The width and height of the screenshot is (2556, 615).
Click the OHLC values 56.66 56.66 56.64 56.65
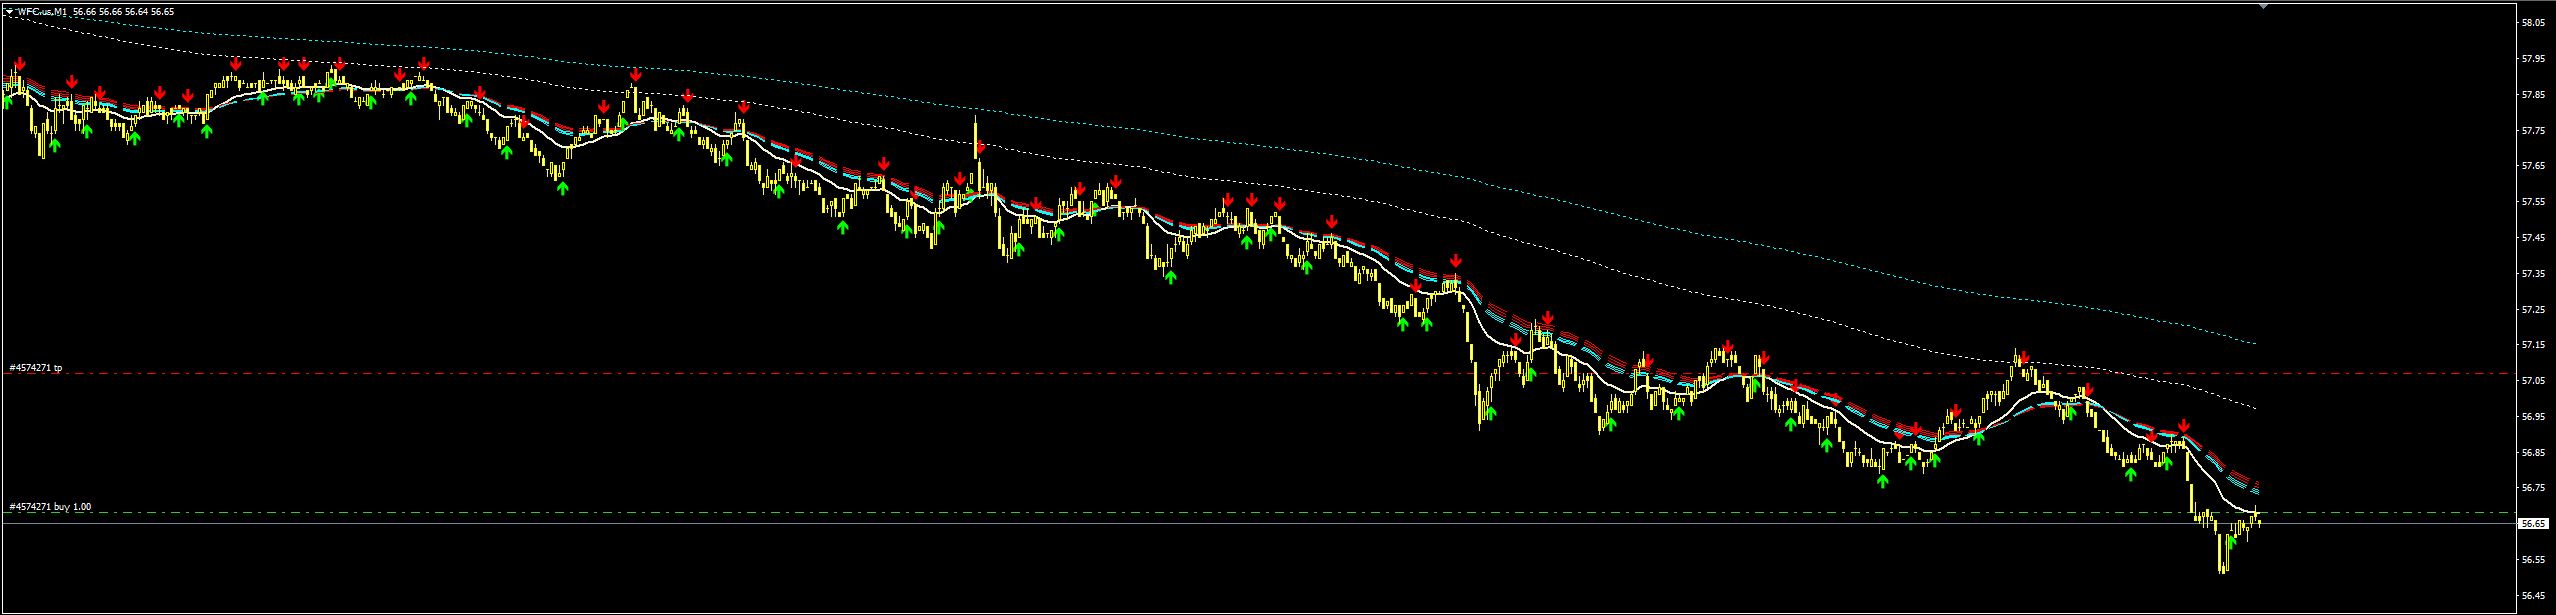123,11
